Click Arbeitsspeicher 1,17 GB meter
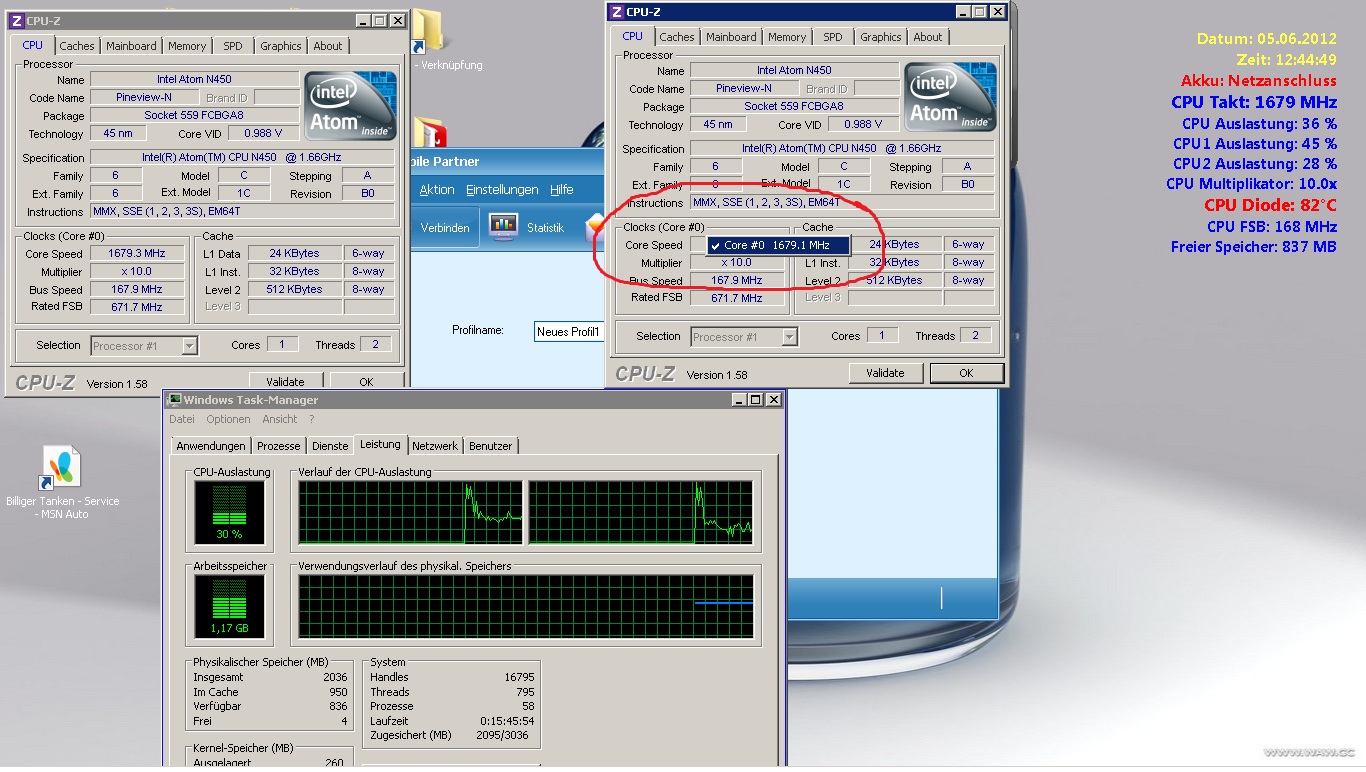The height and width of the screenshot is (772, 1366). pos(229,607)
